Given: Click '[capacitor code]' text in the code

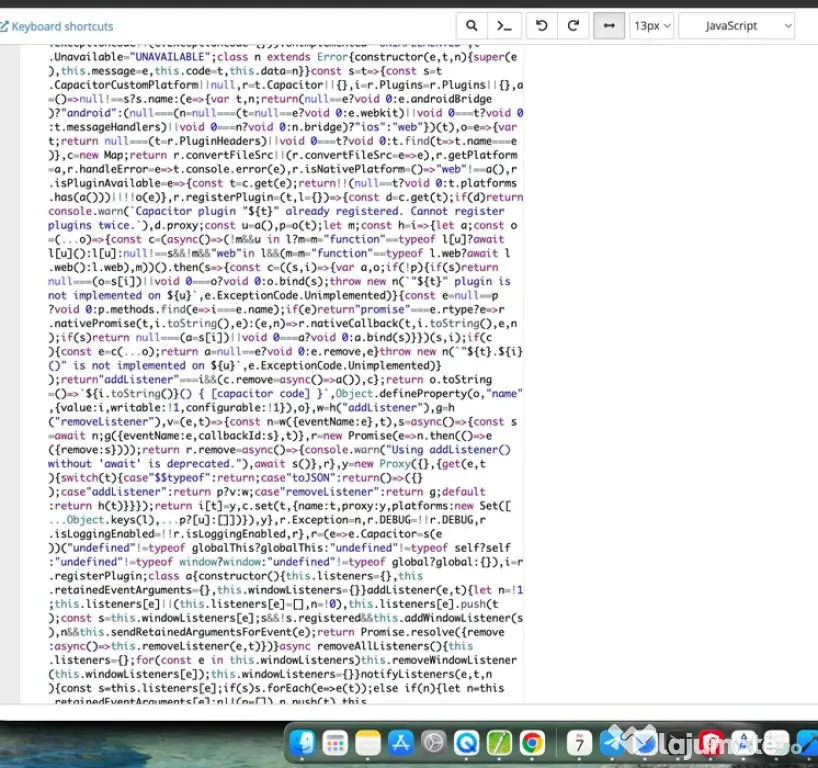Looking at the screenshot, I should tap(260, 394).
